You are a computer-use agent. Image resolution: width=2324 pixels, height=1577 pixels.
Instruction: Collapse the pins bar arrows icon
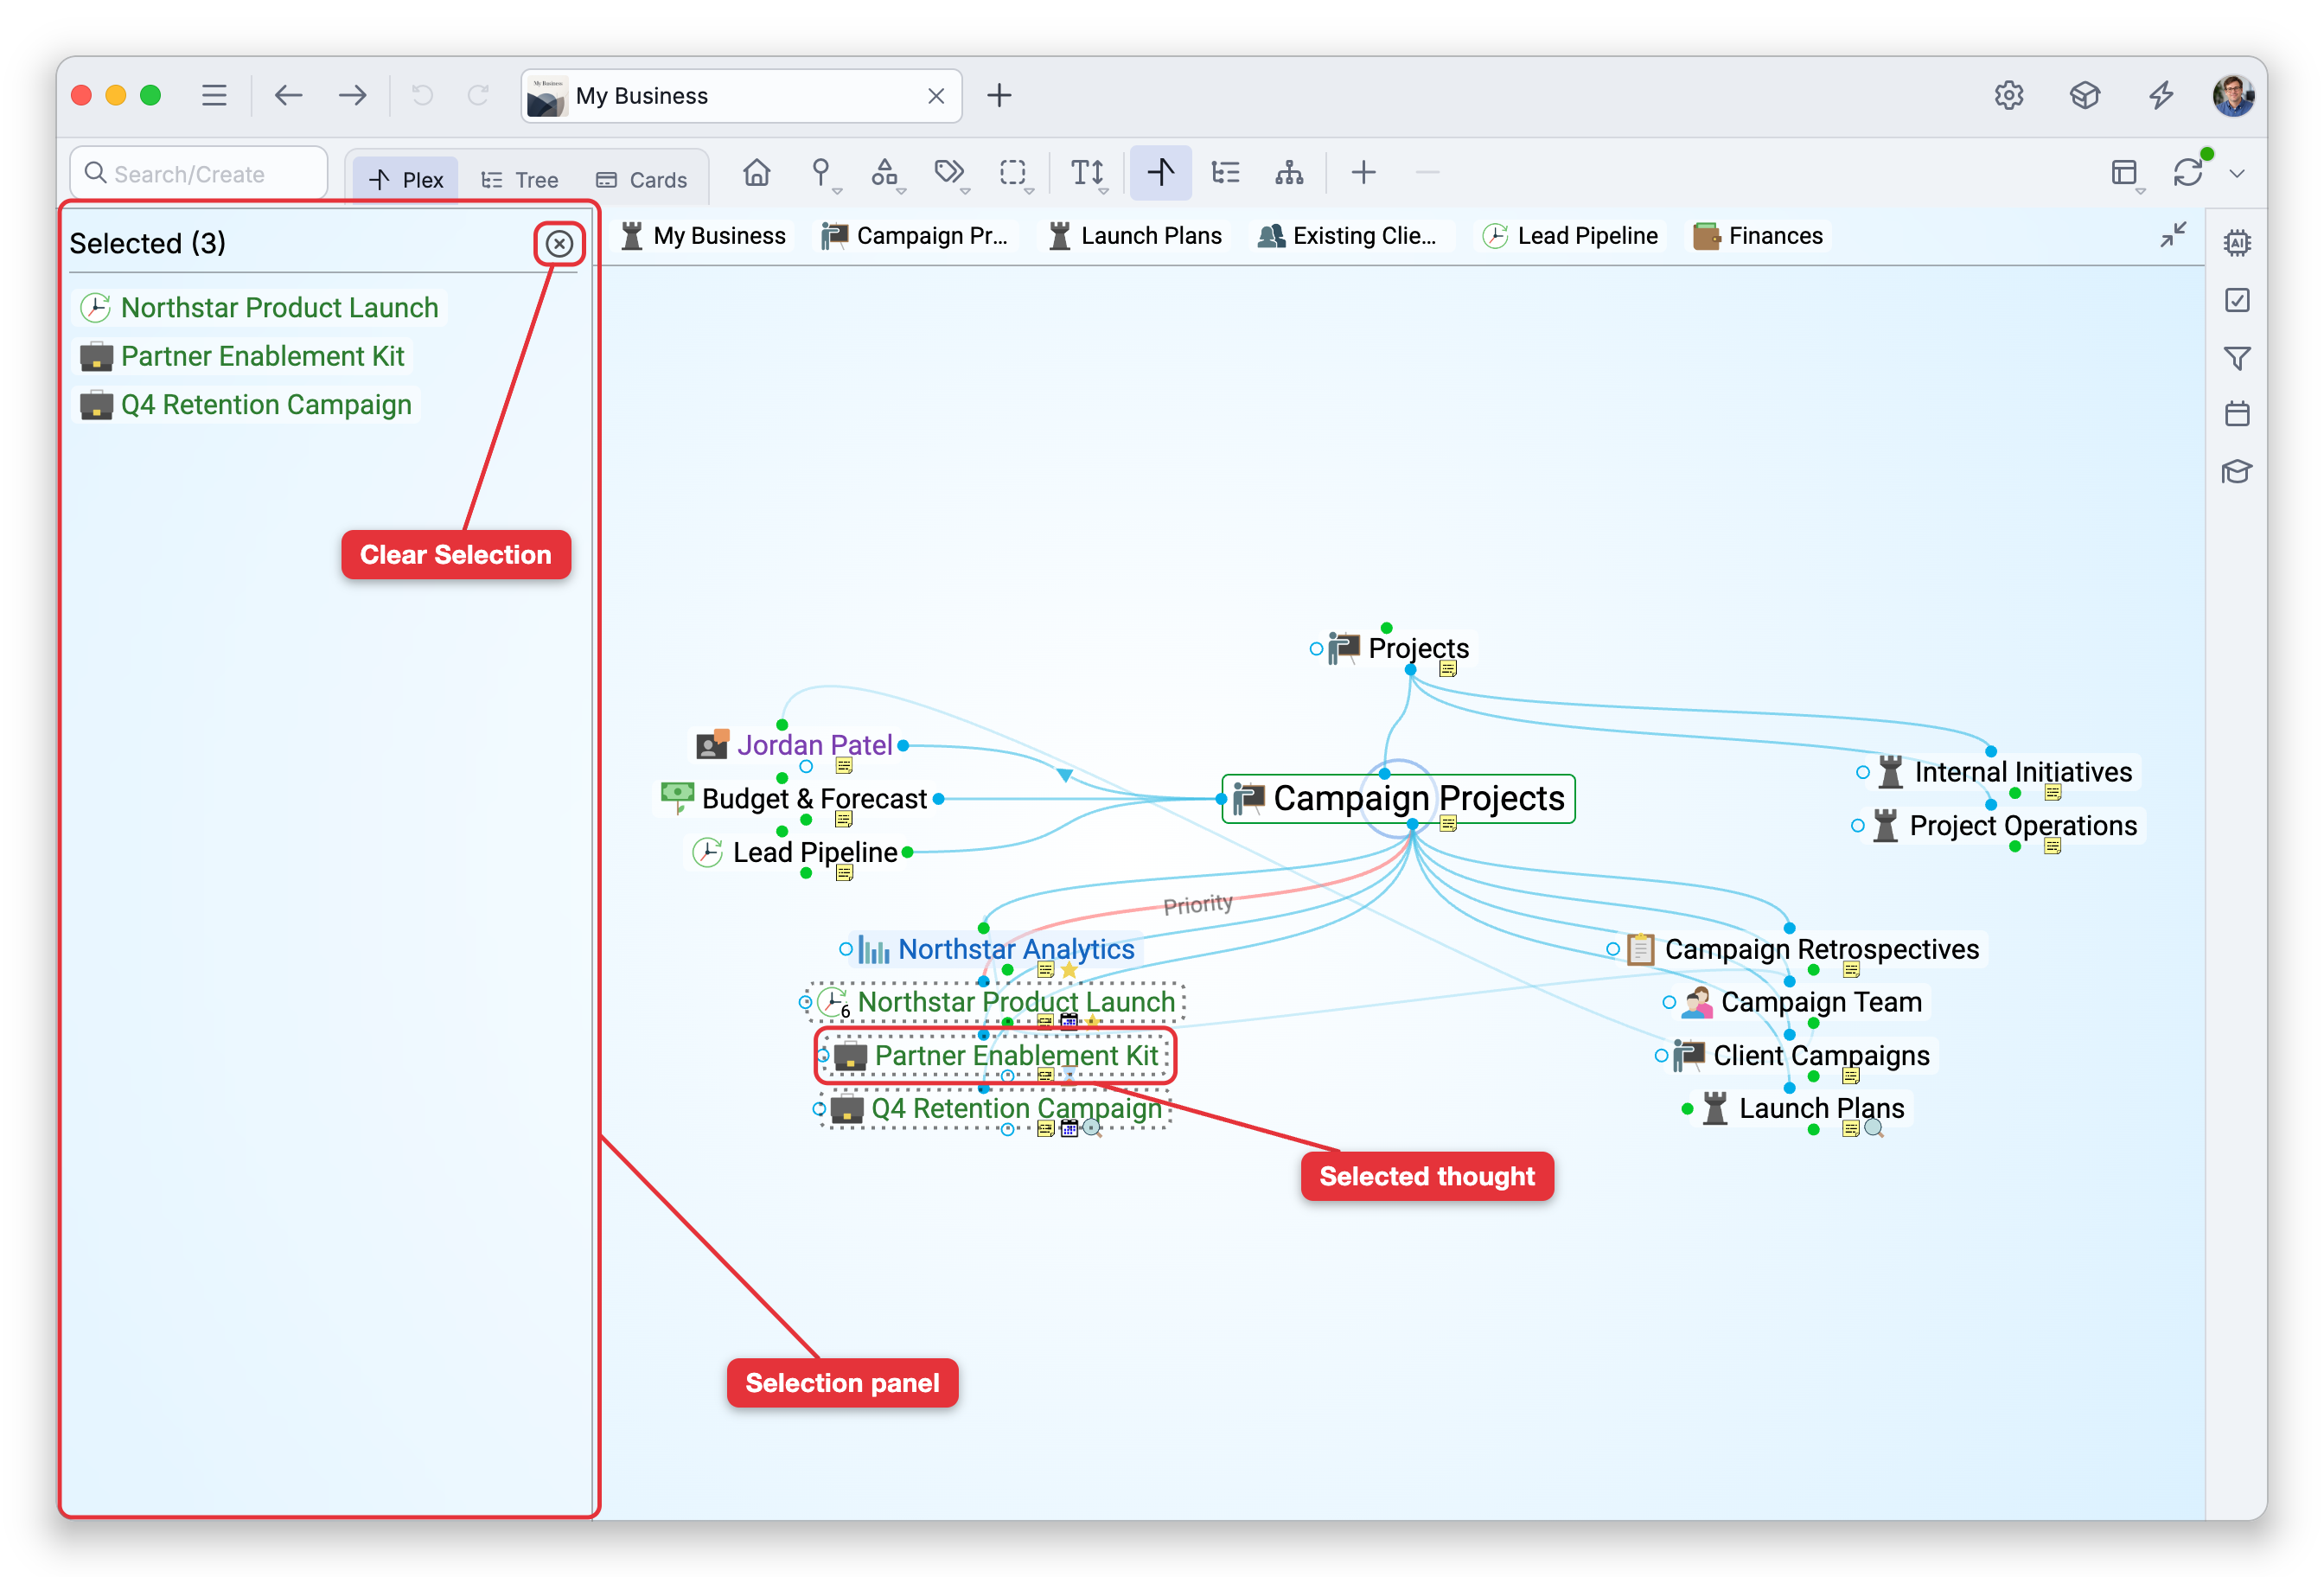point(2173,235)
